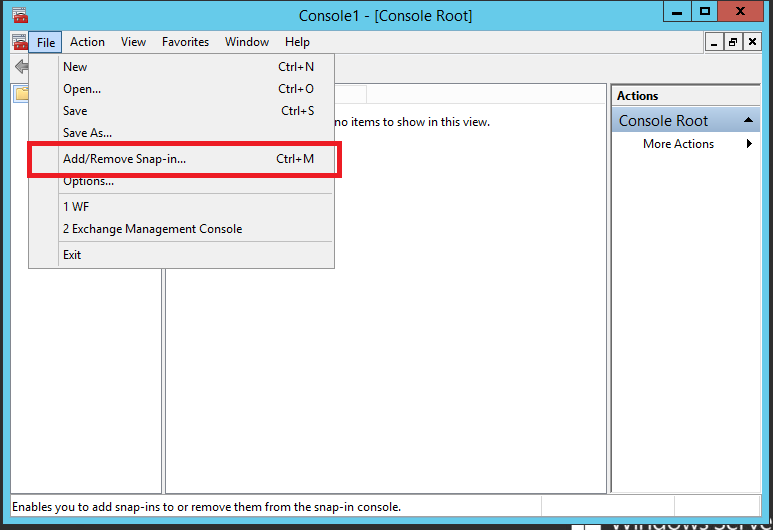The image size is (773, 530).
Task: Choose Save As... in the File menu
Action: click(87, 133)
